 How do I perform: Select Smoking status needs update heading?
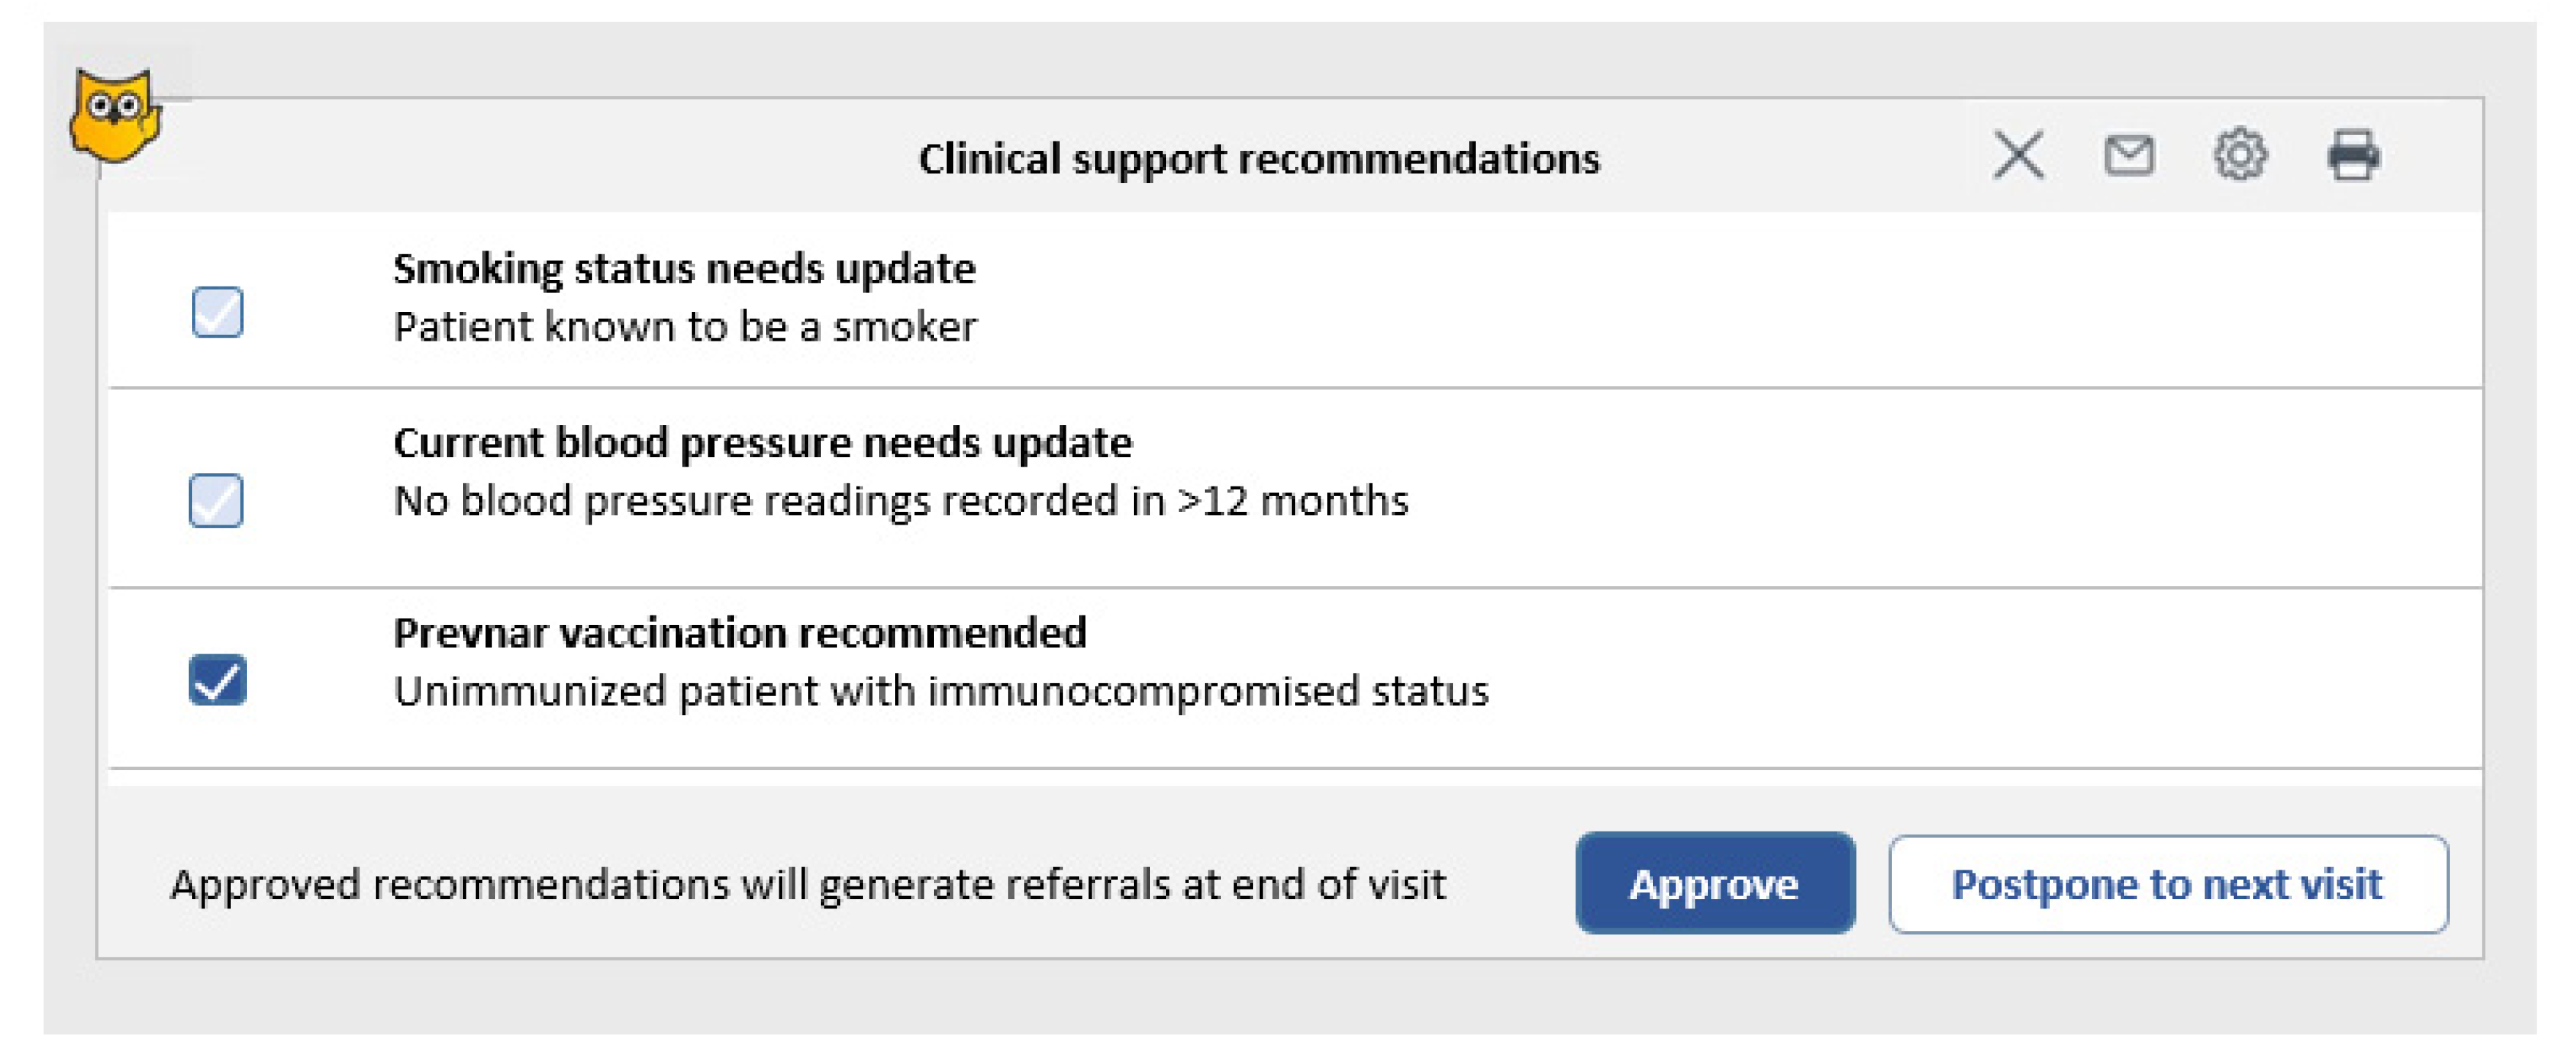(x=684, y=268)
